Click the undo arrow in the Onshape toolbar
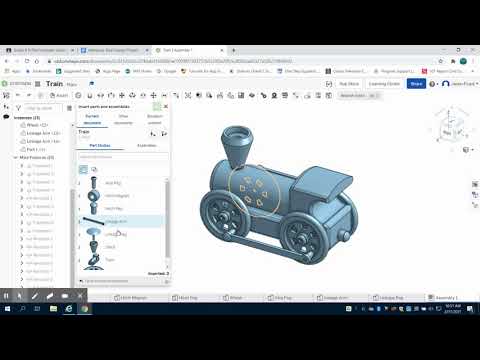The image size is (480, 360). [x=18, y=95]
